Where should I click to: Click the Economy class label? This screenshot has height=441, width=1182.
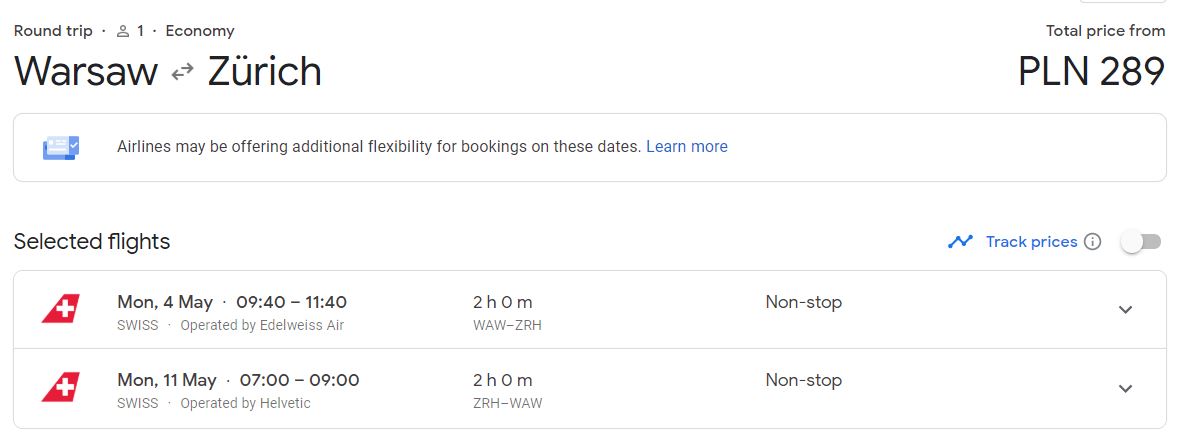click(200, 32)
